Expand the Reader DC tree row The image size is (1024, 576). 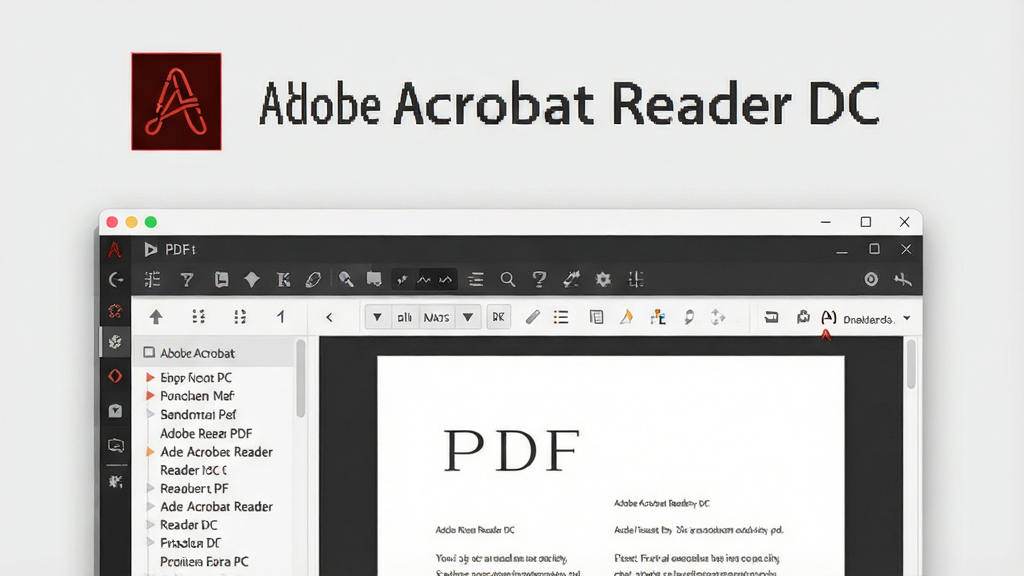pyautogui.click(x=150, y=524)
